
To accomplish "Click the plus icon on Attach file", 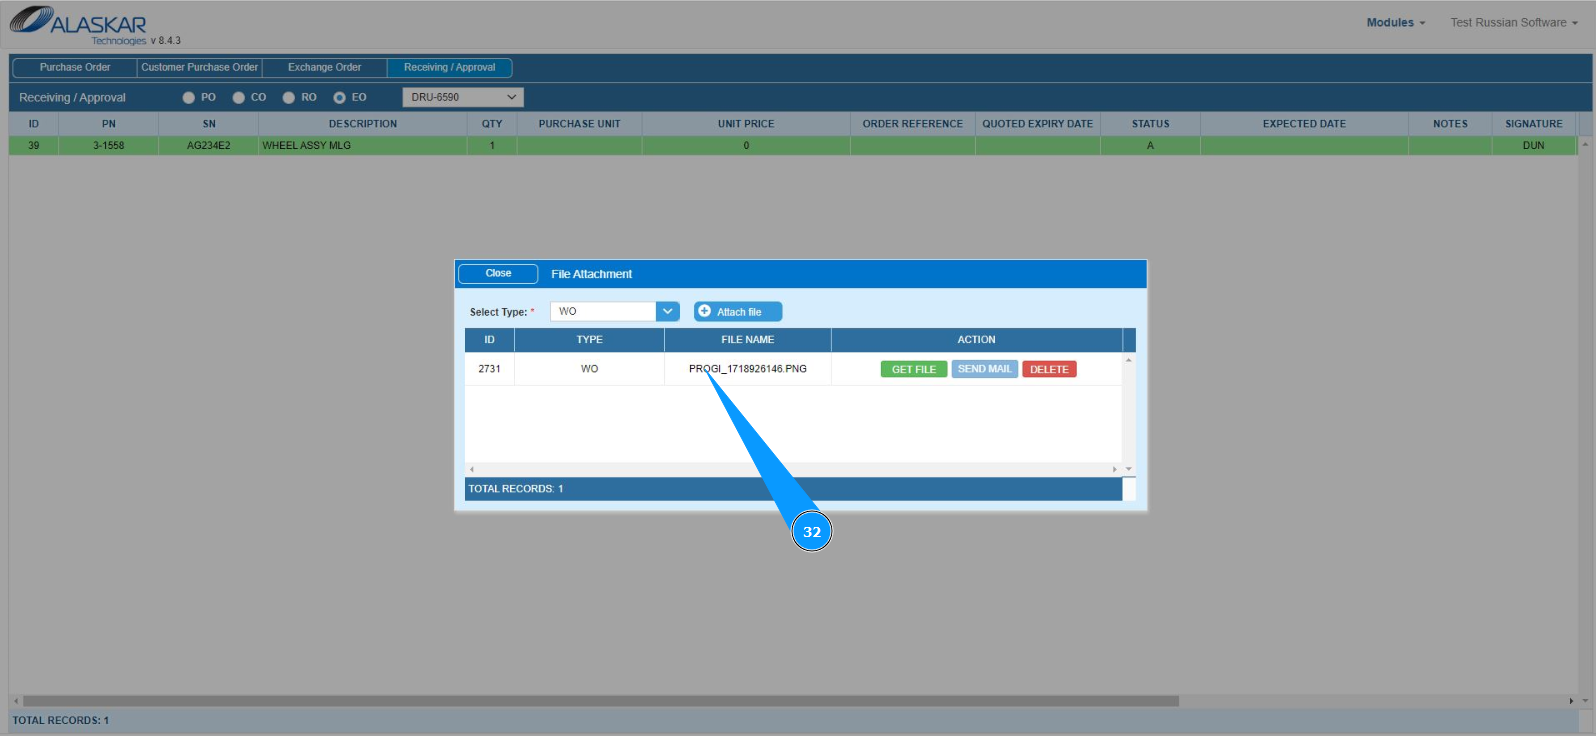I will (704, 312).
